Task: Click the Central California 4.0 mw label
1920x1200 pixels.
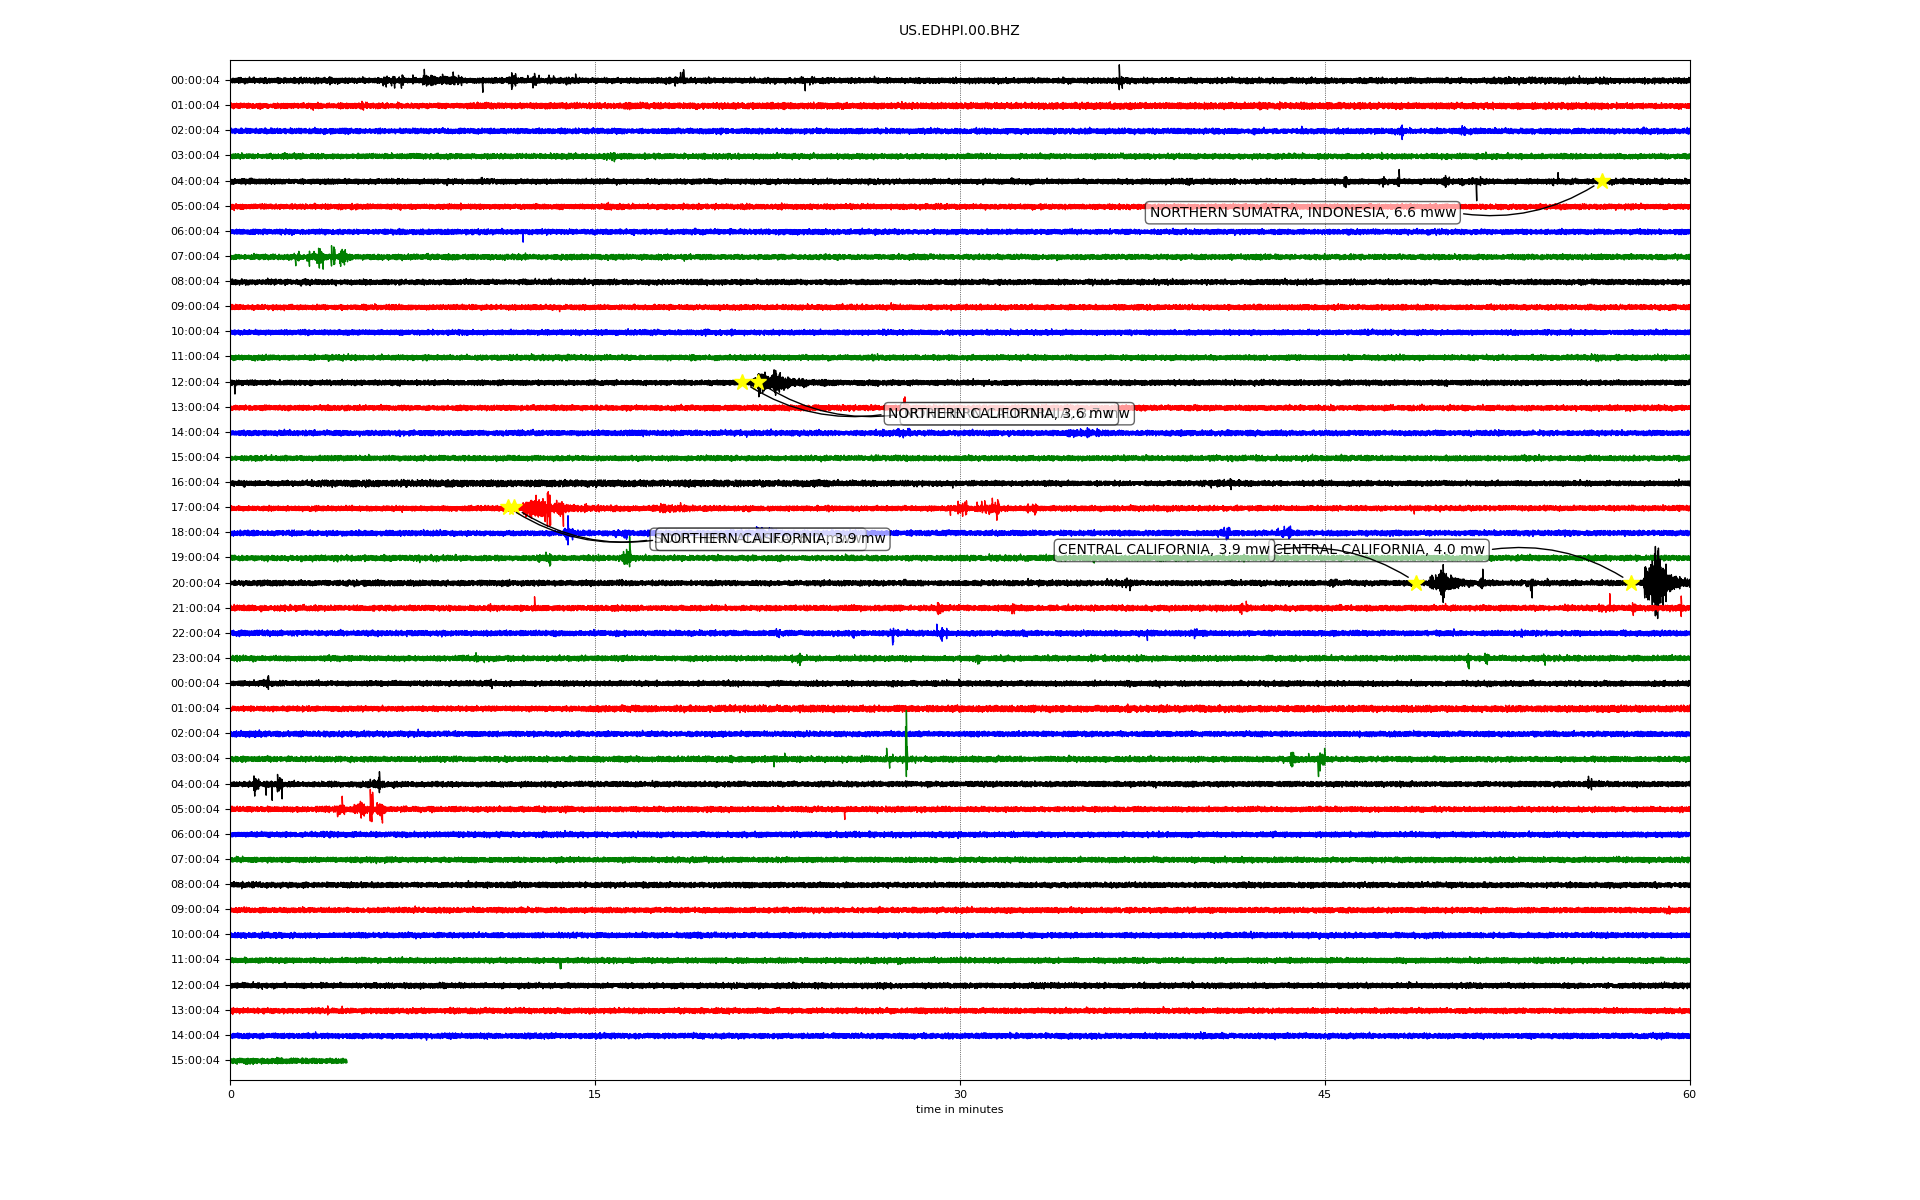Action: pos(1380,550)
